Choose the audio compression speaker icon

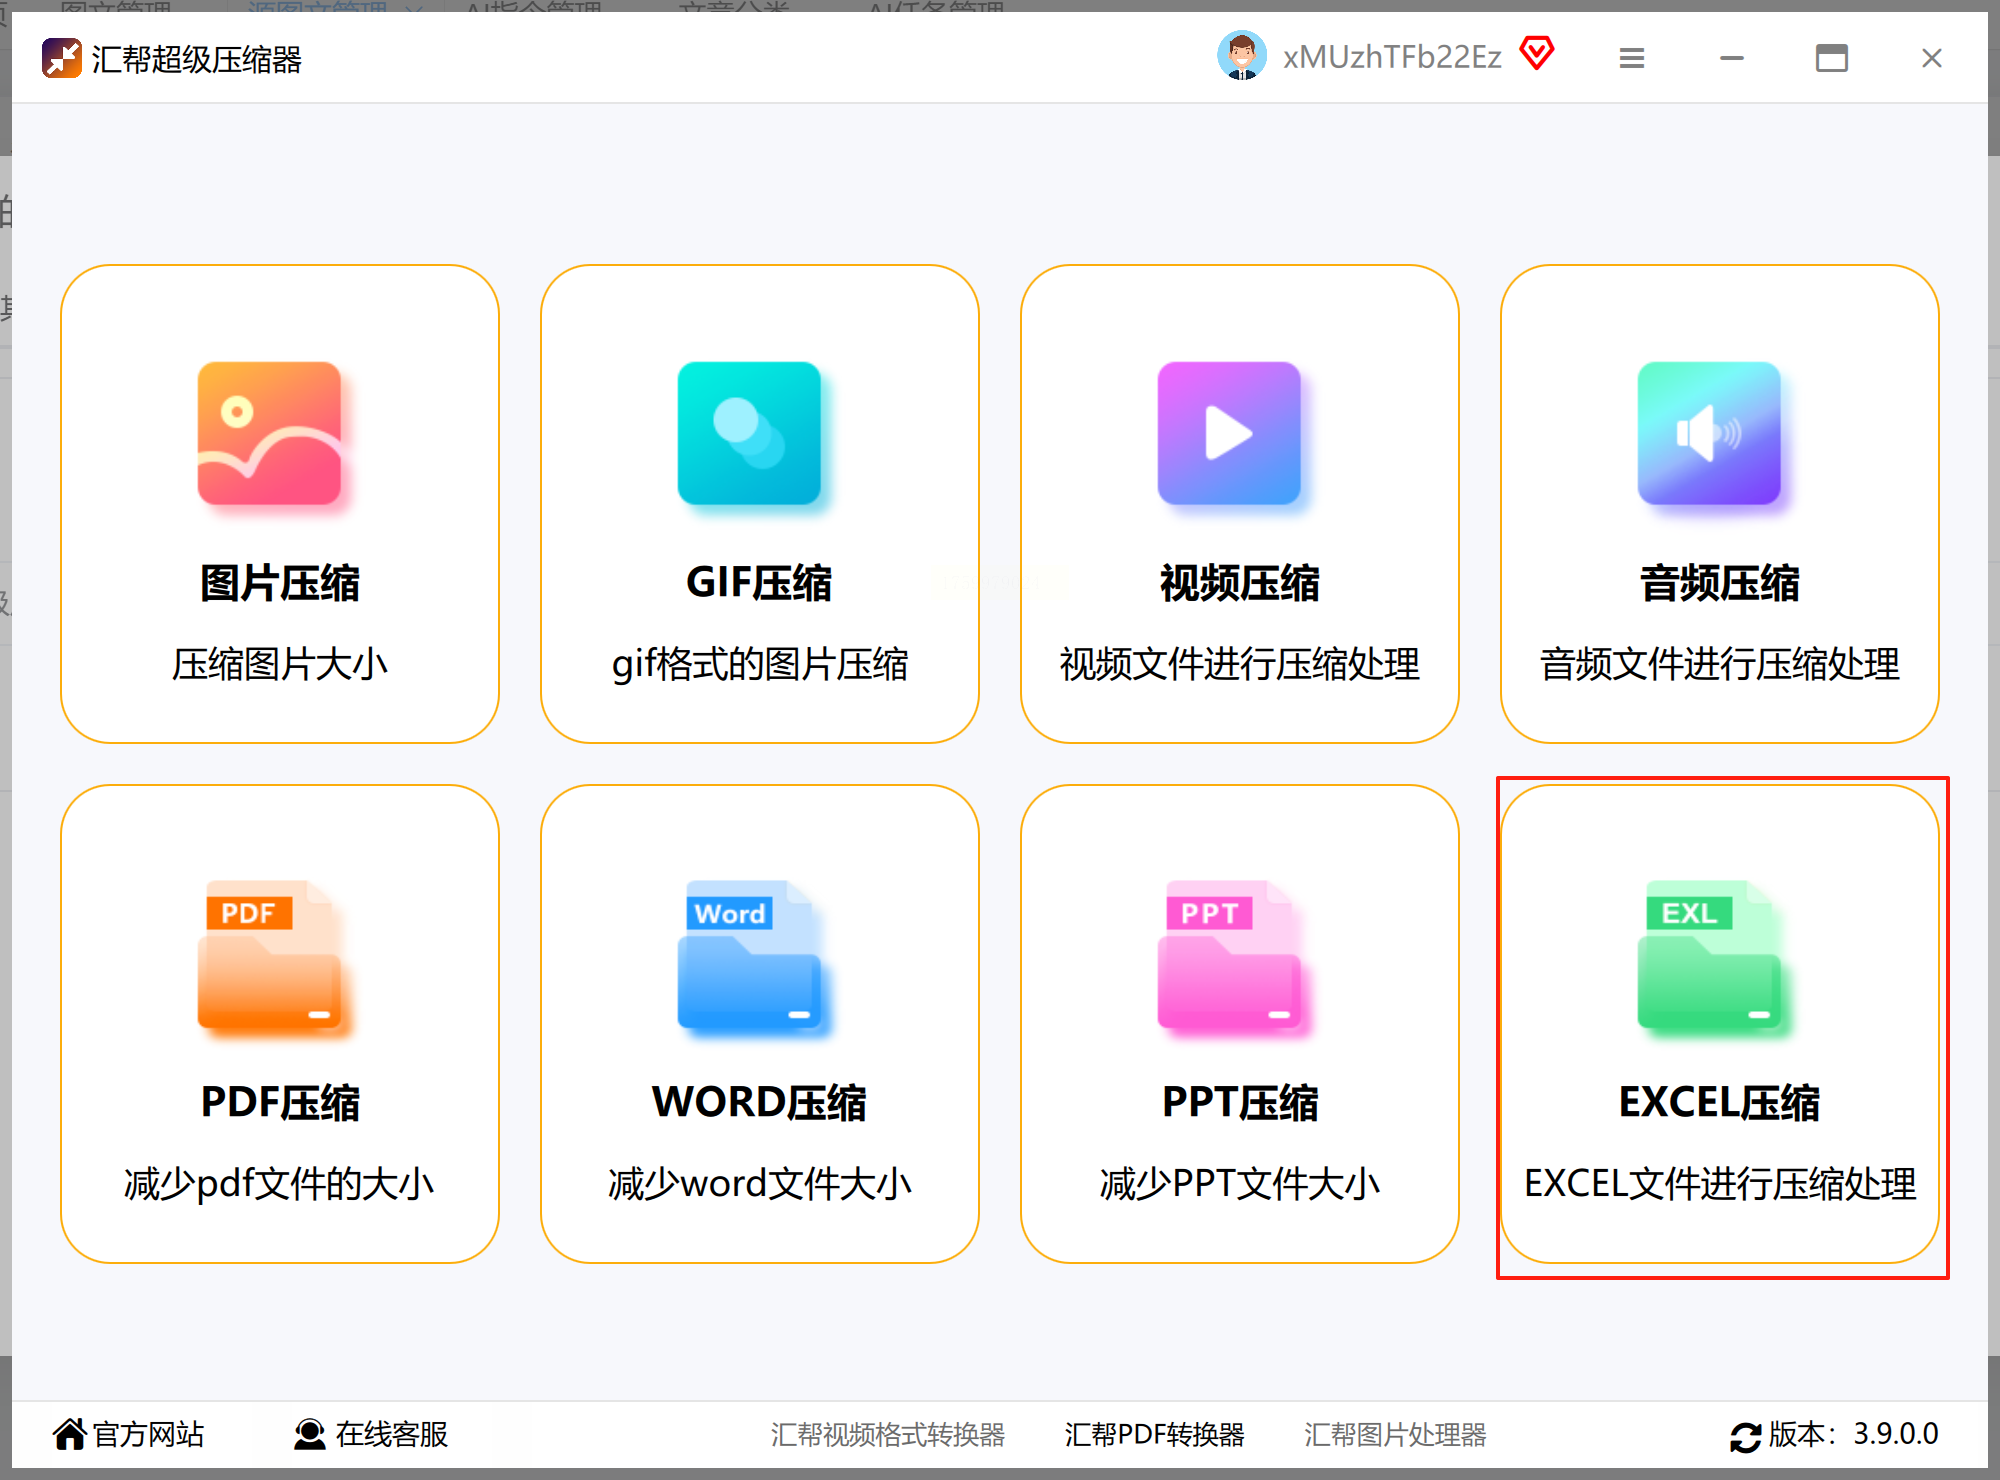1709,434
